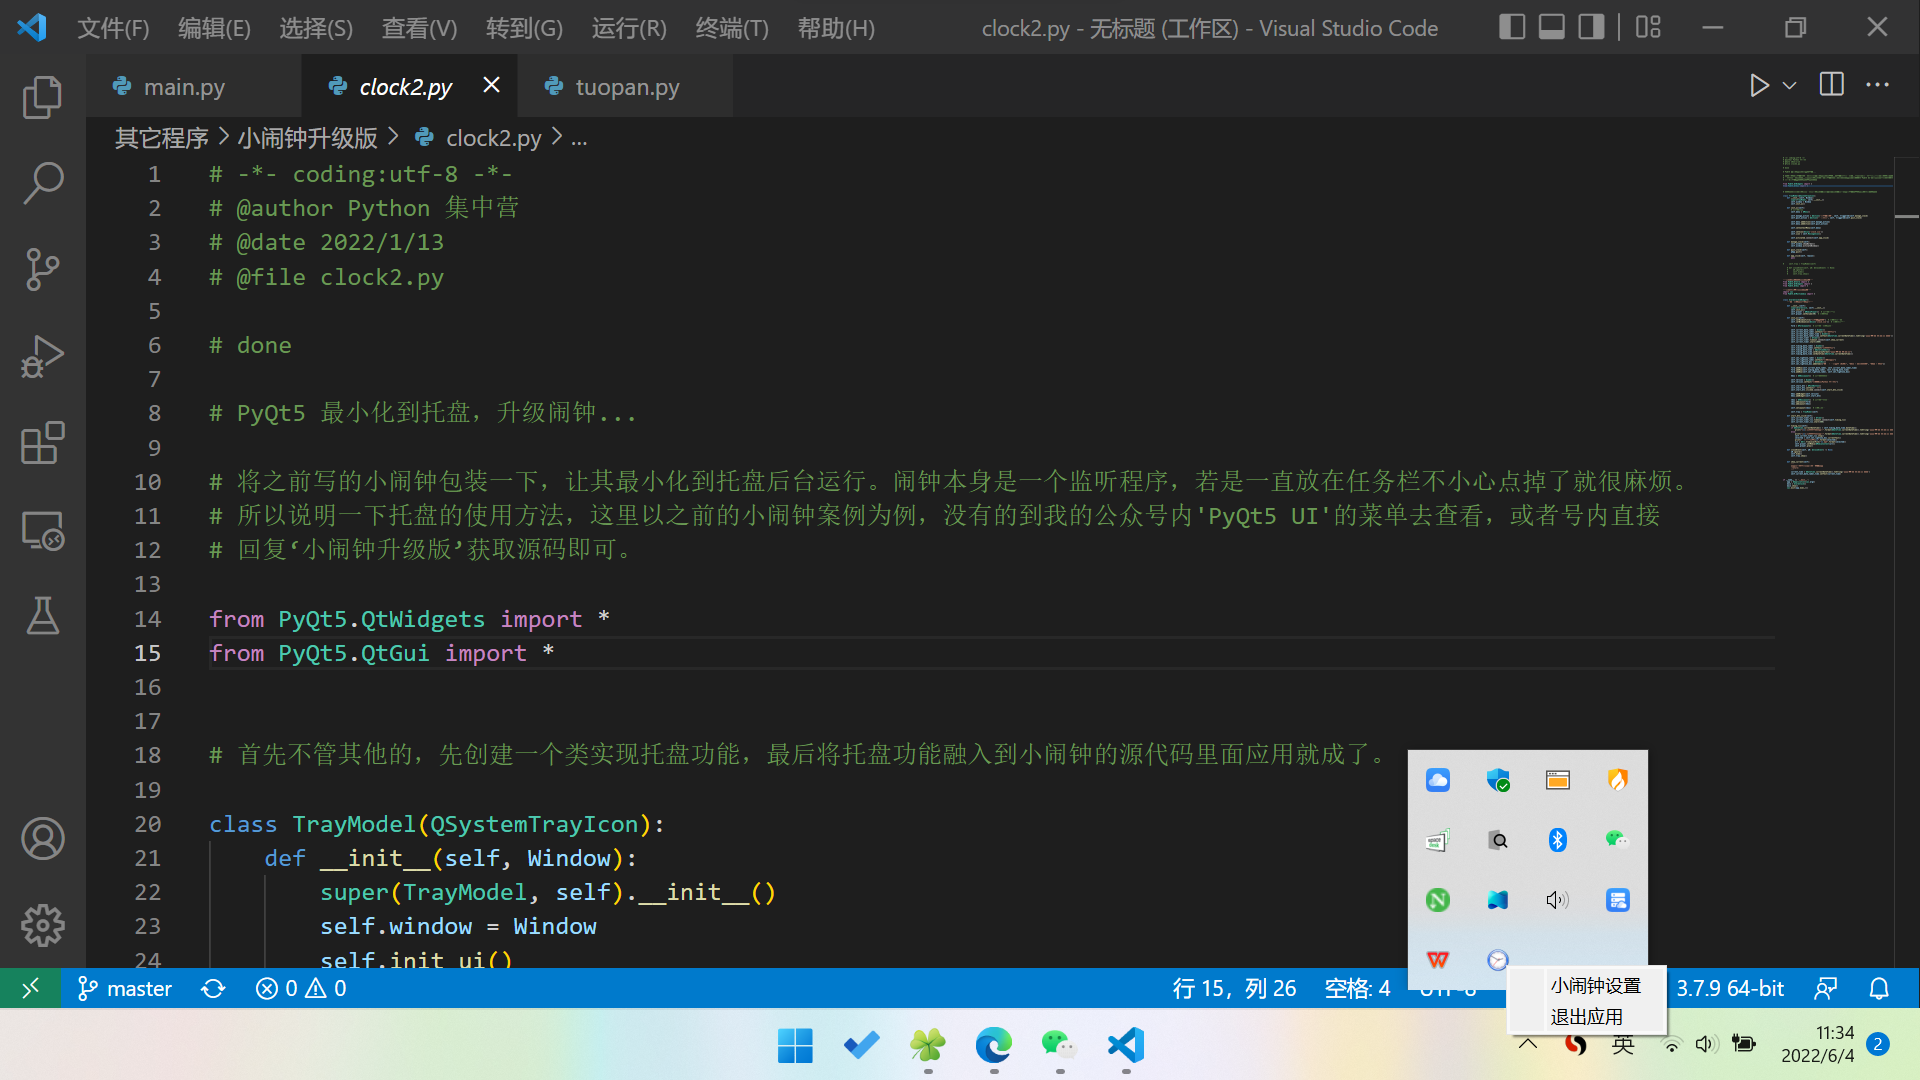The width and height of the screenshot is (1920, 1080).
Task: Open the Extensions view
Action: click(42, 443)
